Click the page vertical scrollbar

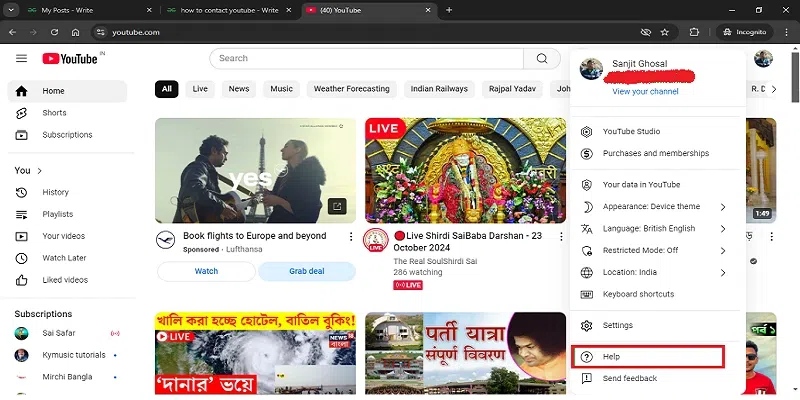[795, 77]
